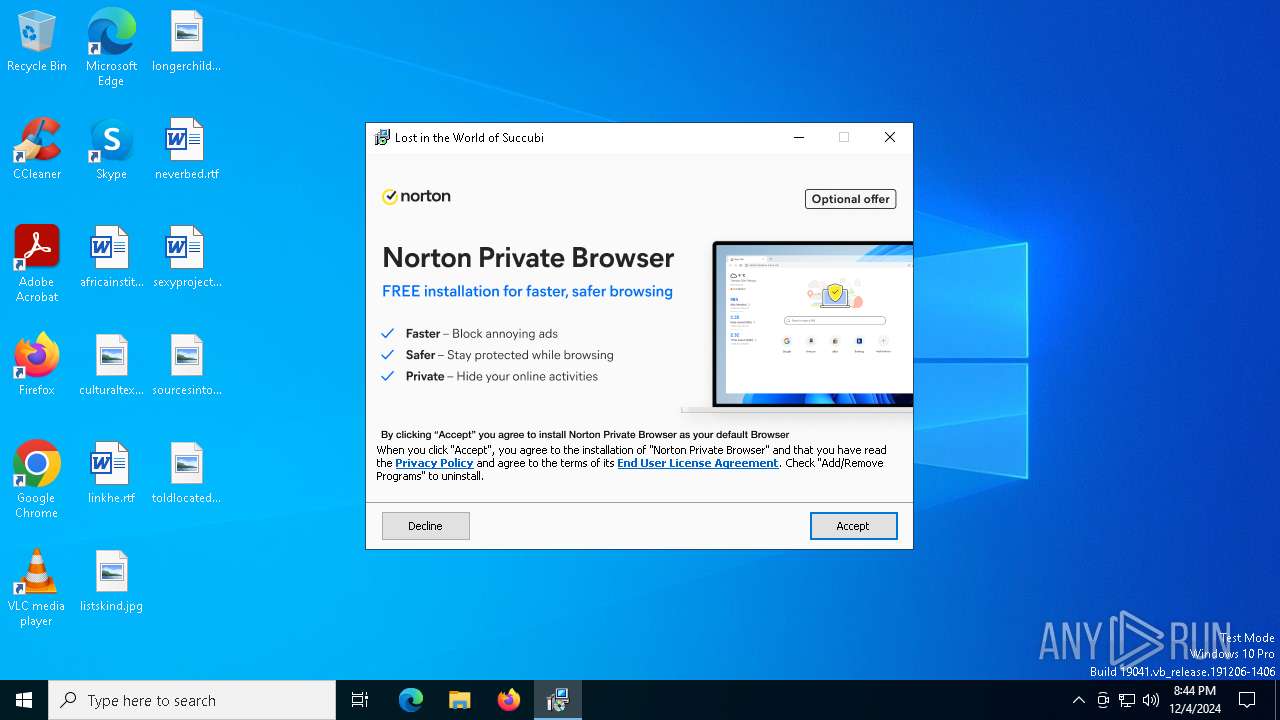
Task: Select the africainstit Word document icon
Action: pyautogui.click(x=111, y=258)
